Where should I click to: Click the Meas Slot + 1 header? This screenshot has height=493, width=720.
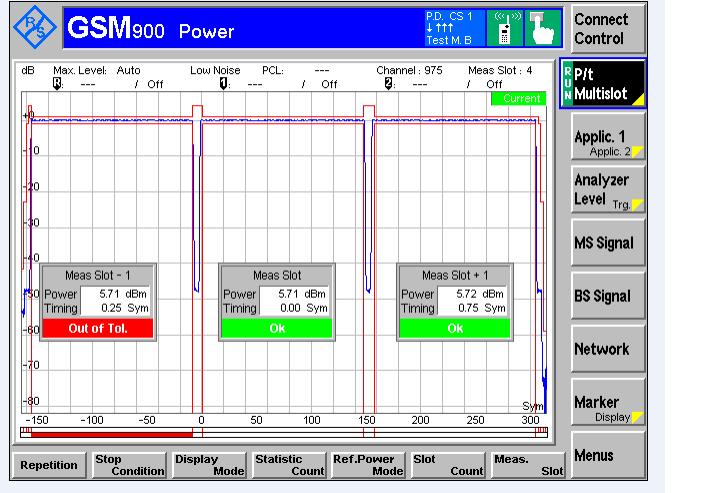click(455, 275)
